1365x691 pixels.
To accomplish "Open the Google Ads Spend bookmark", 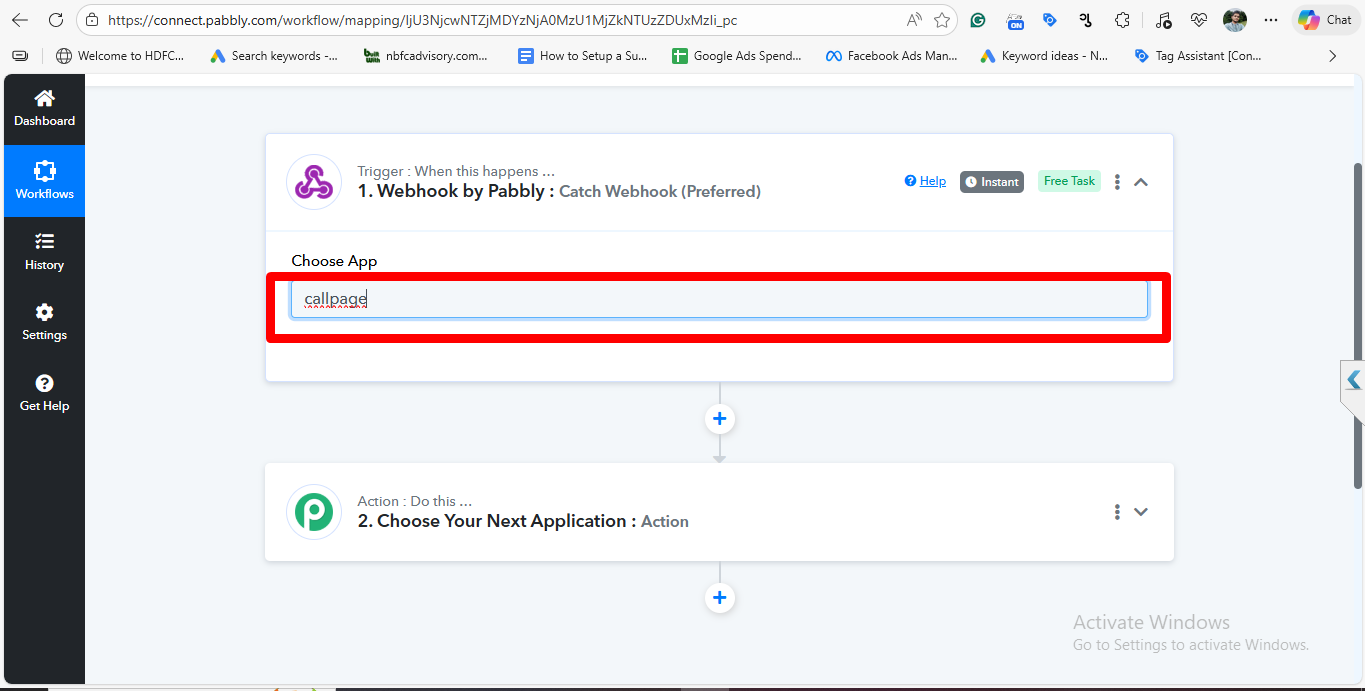I will tap(736, 56).
